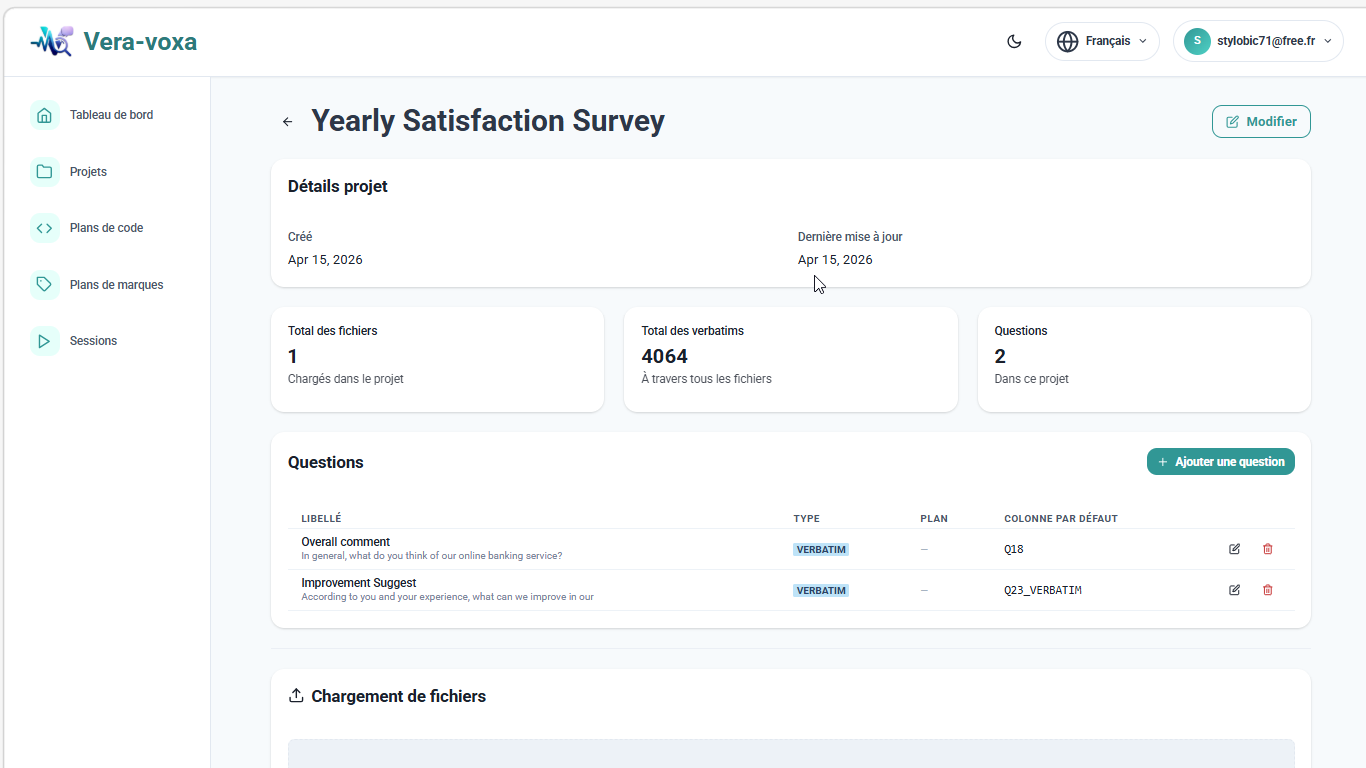Click the Sessions play icon
Image resolution: width=1366 pixels, height=768 pixels.
pyautogui.click(x=44, y=341)
